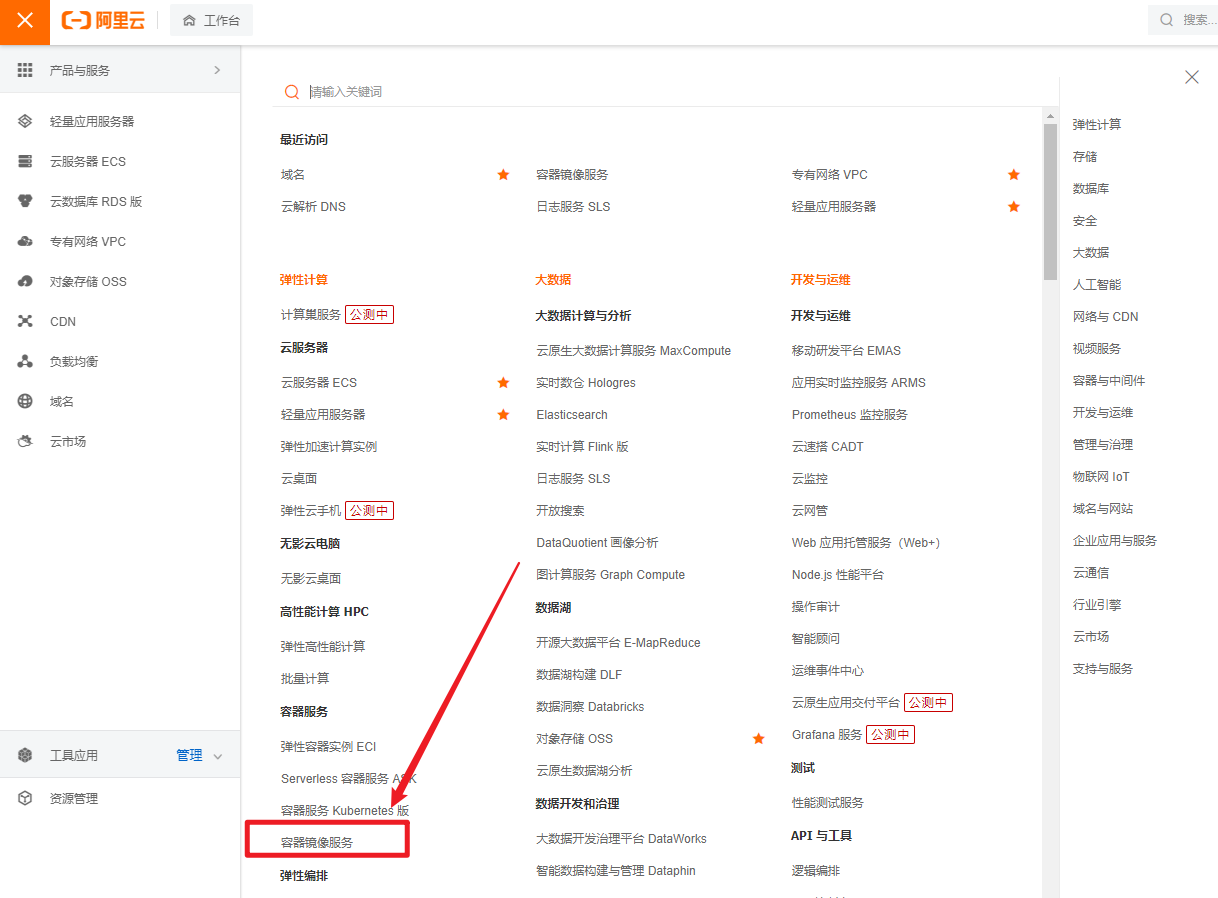Toggle the favorite star for recent 域名
The height and width of the screenshot is (898, 1218).
(503, 174)
